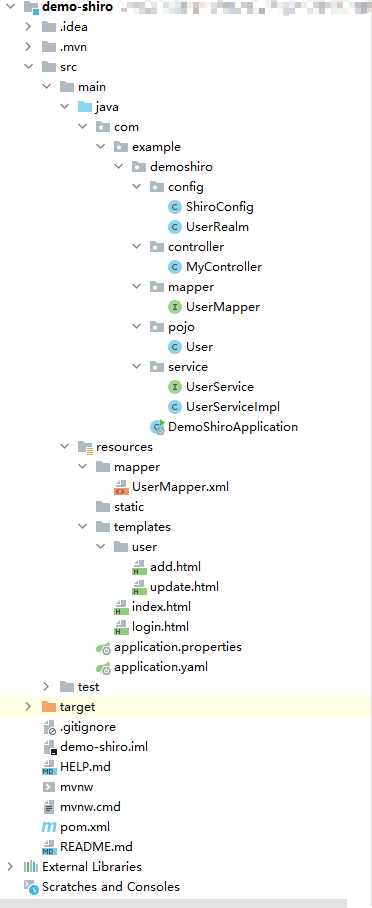Viewport: 372px width, 908px height.
Task: Click the UserService interface icon
Action: tap(174, 387)
